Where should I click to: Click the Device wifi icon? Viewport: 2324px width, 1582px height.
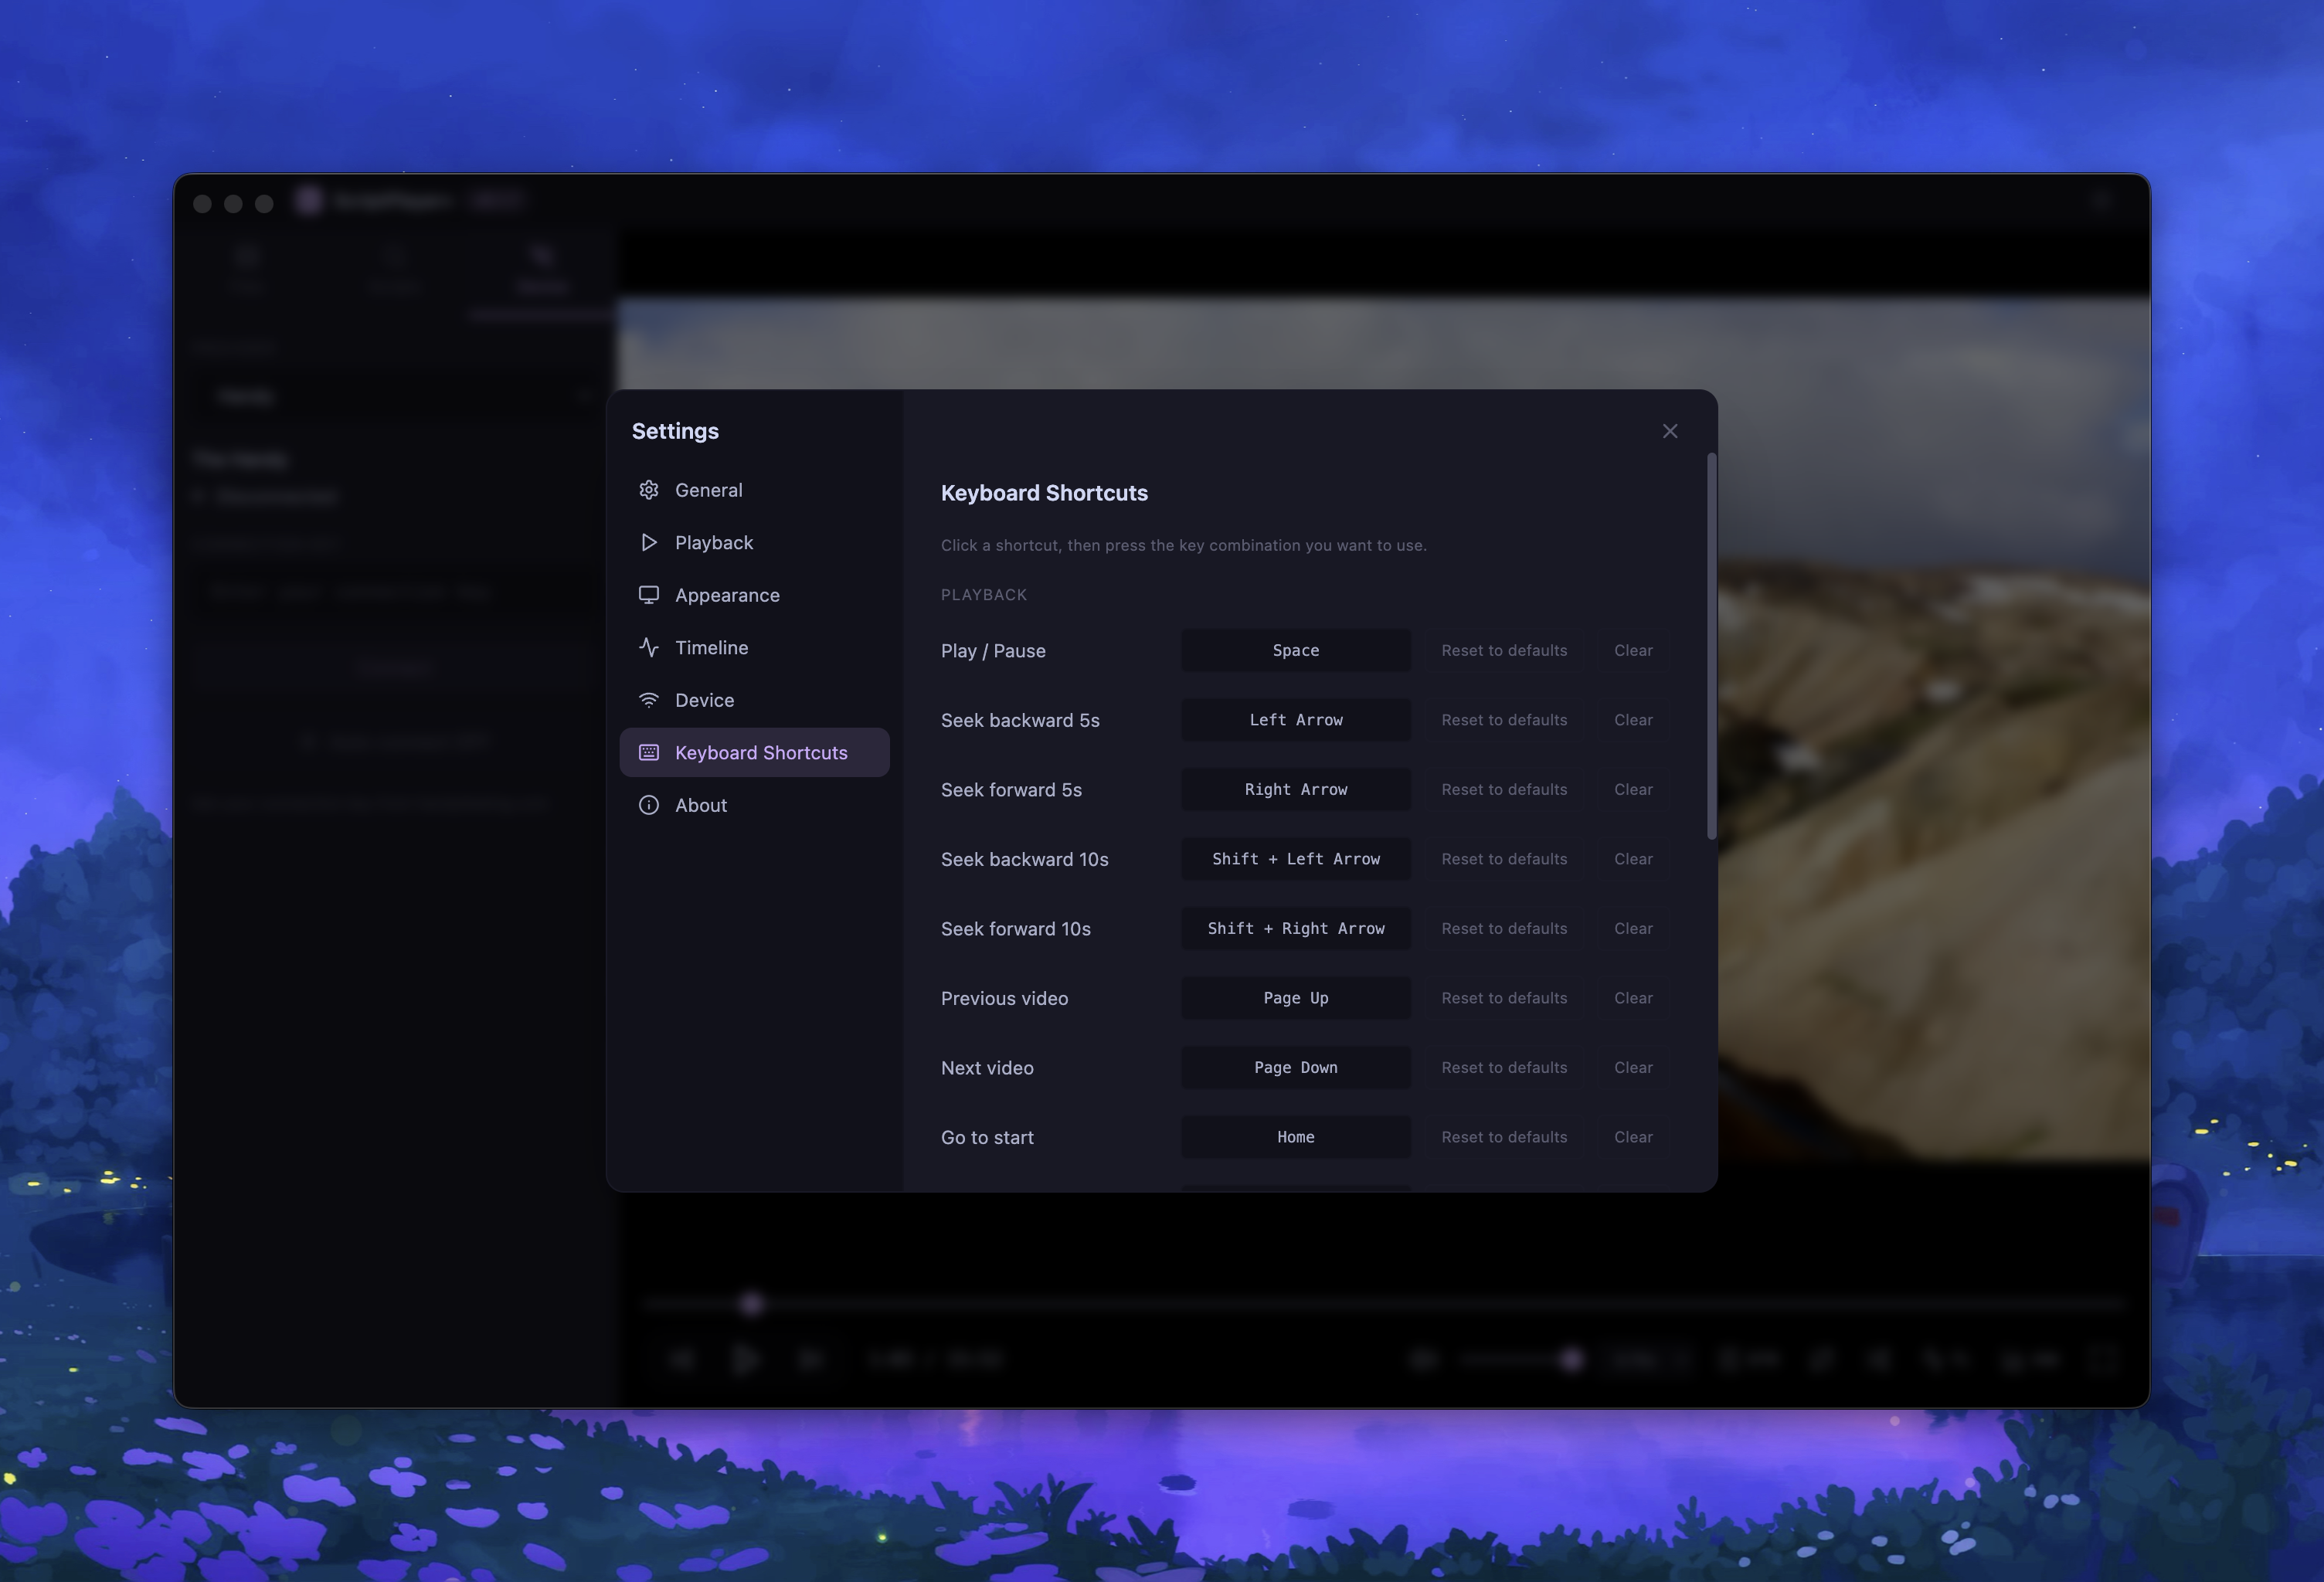click(649, 700)
